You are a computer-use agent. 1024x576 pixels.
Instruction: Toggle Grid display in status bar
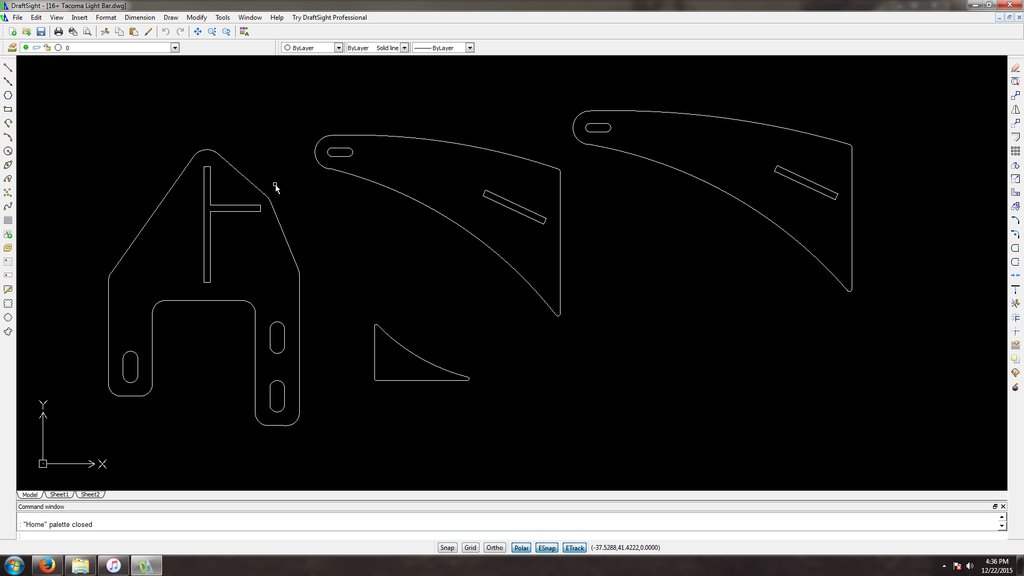pos(470,548)
